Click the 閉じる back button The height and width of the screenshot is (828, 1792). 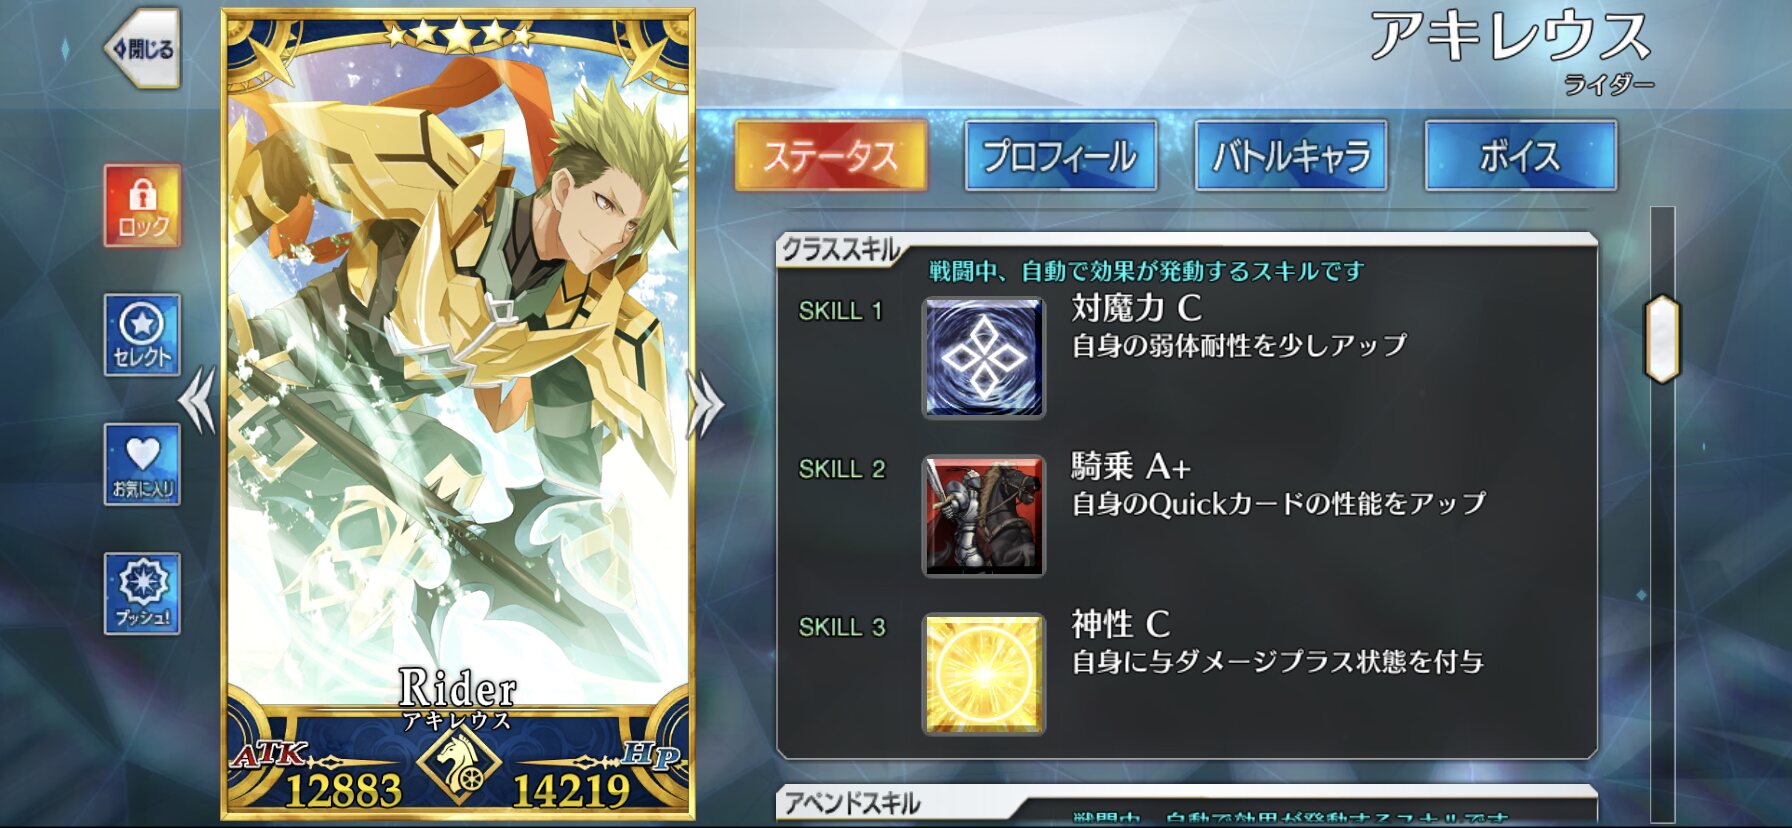(143, 48)
